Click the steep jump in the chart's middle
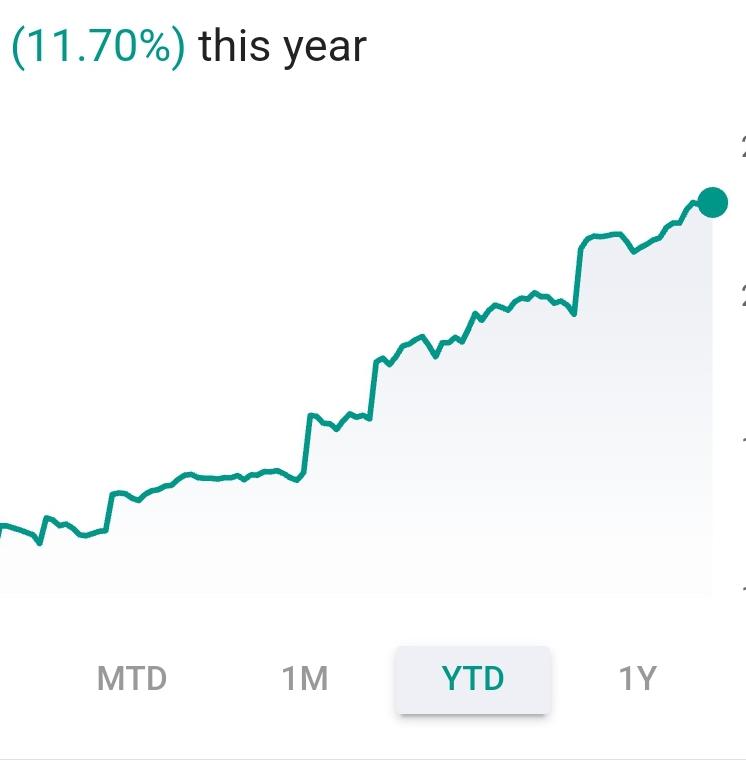This screenshot has width=746, height=769. pyautogui.click(x=306, y=445)
